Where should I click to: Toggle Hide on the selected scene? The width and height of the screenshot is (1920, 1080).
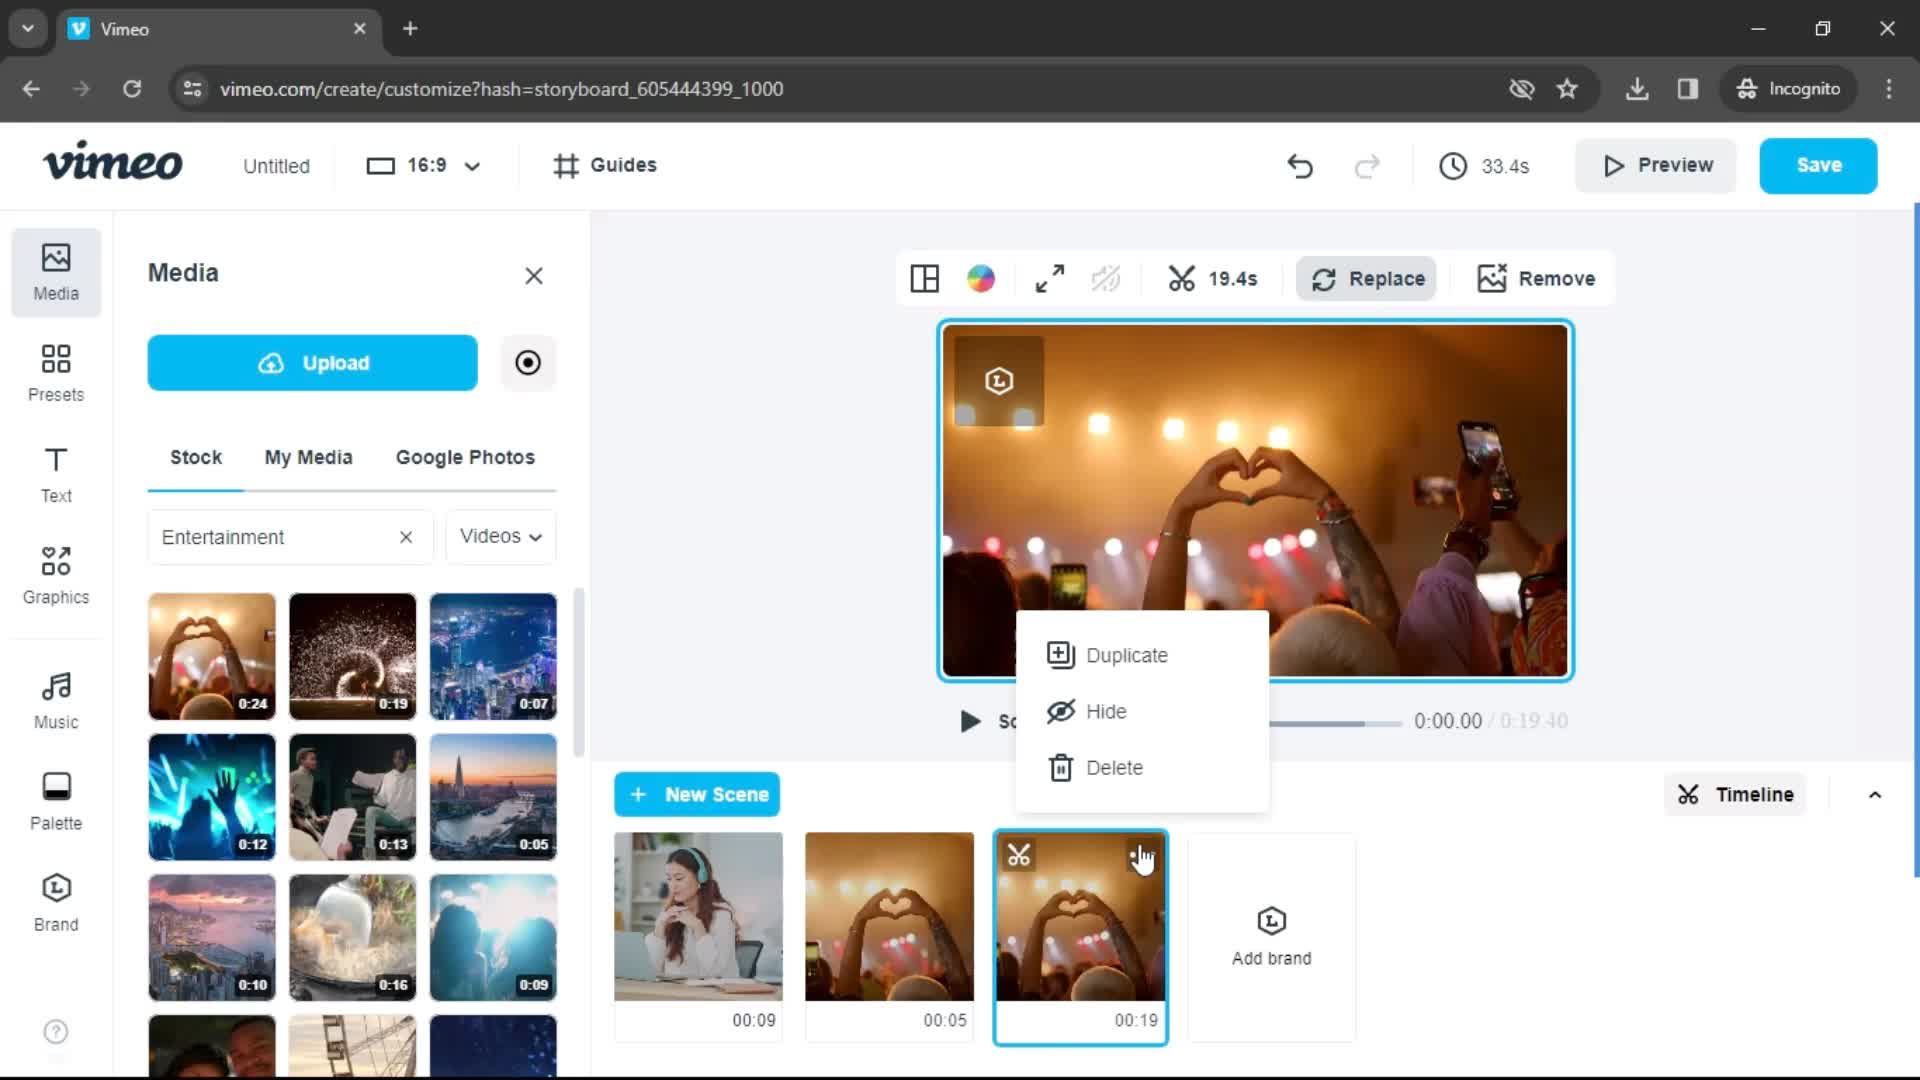point(1105,711)
